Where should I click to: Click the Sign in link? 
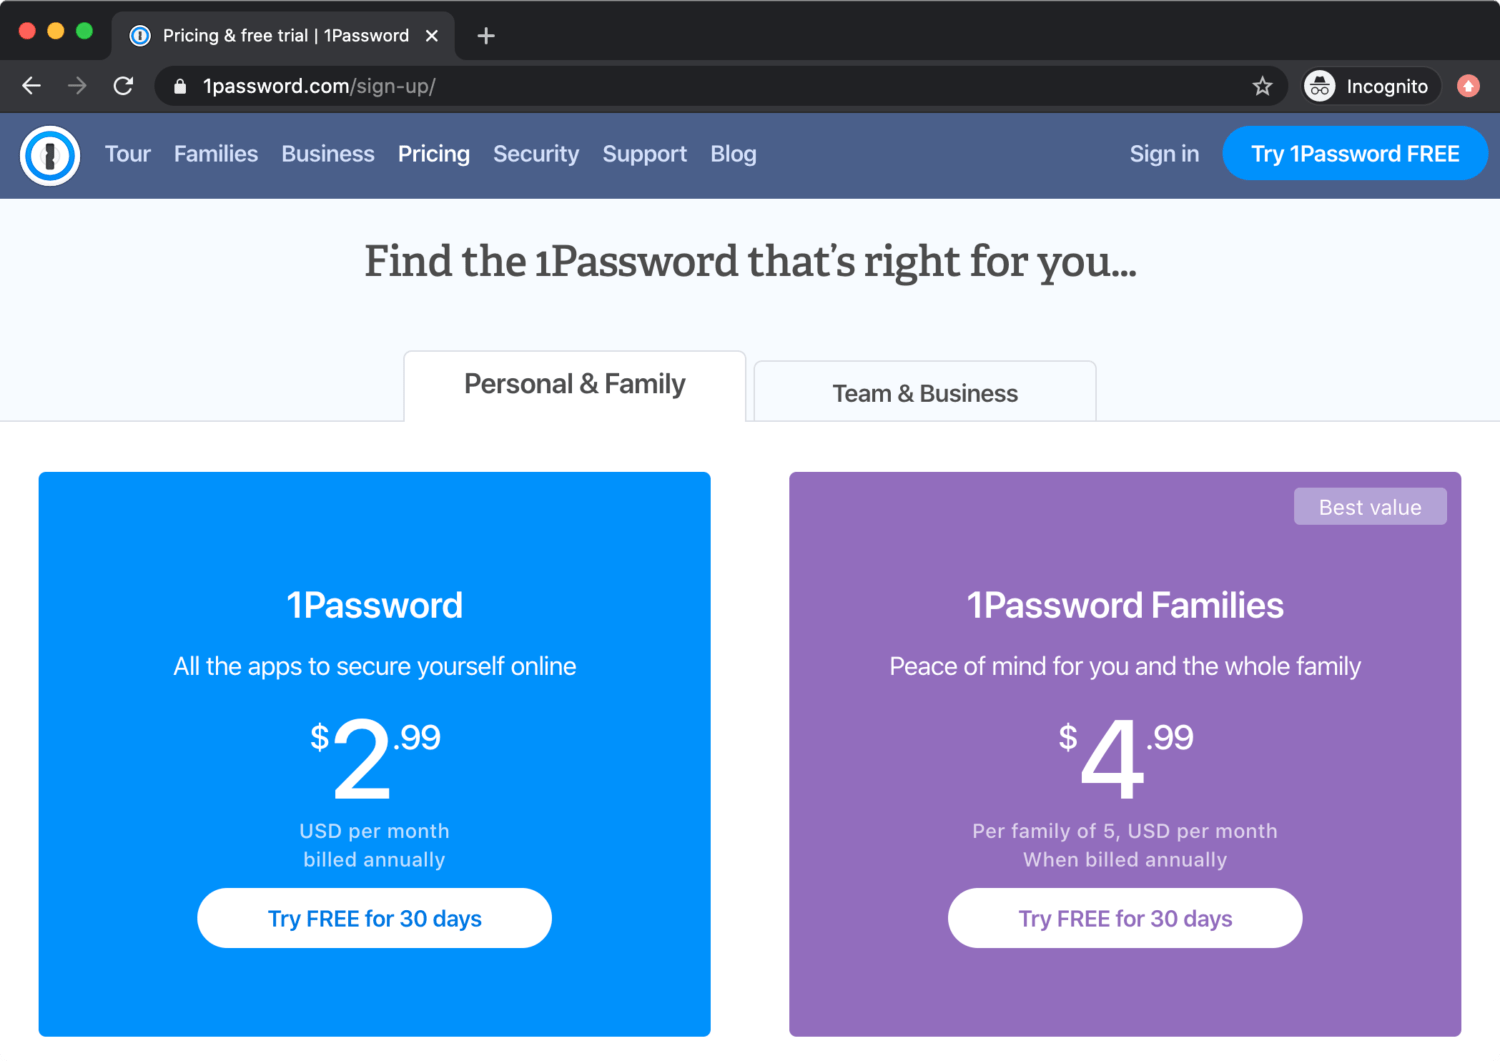[x=1164, y=154]
